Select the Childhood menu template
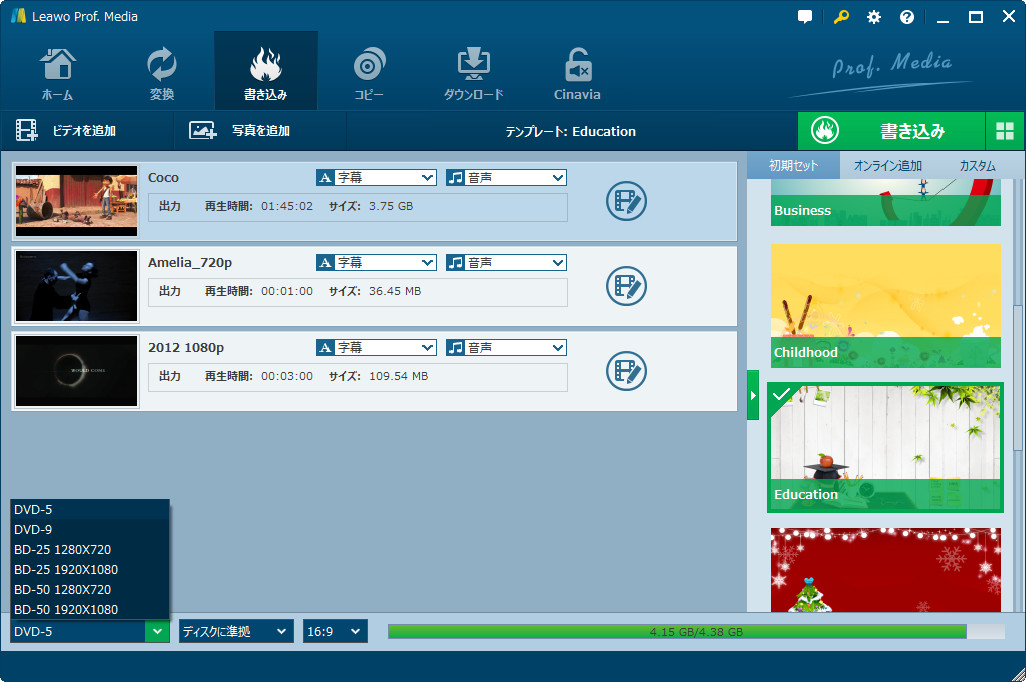This screenshot has width=1026, height=682. (x=886, y=306)
